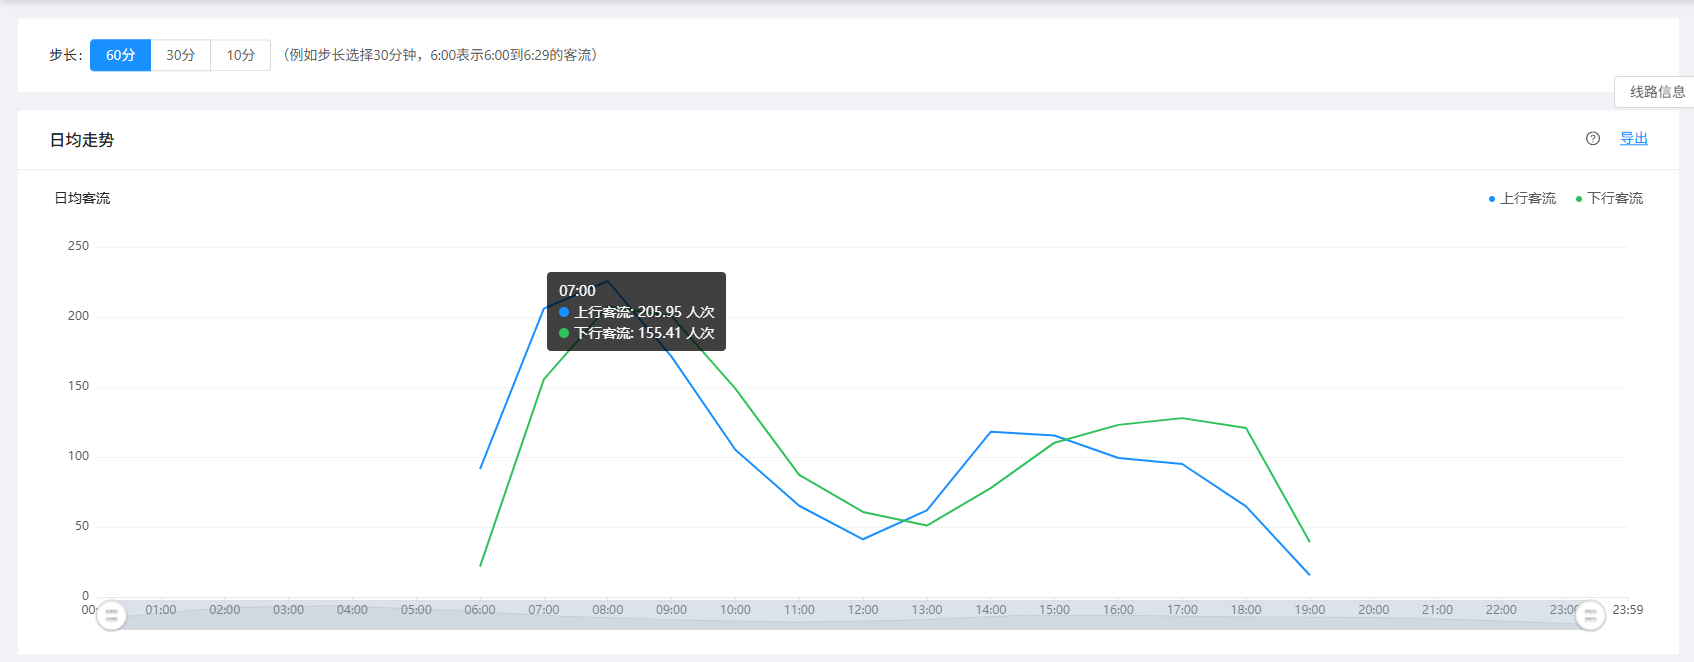Click the blue line peak at 08:00
1694x662 pixels.
607,281
